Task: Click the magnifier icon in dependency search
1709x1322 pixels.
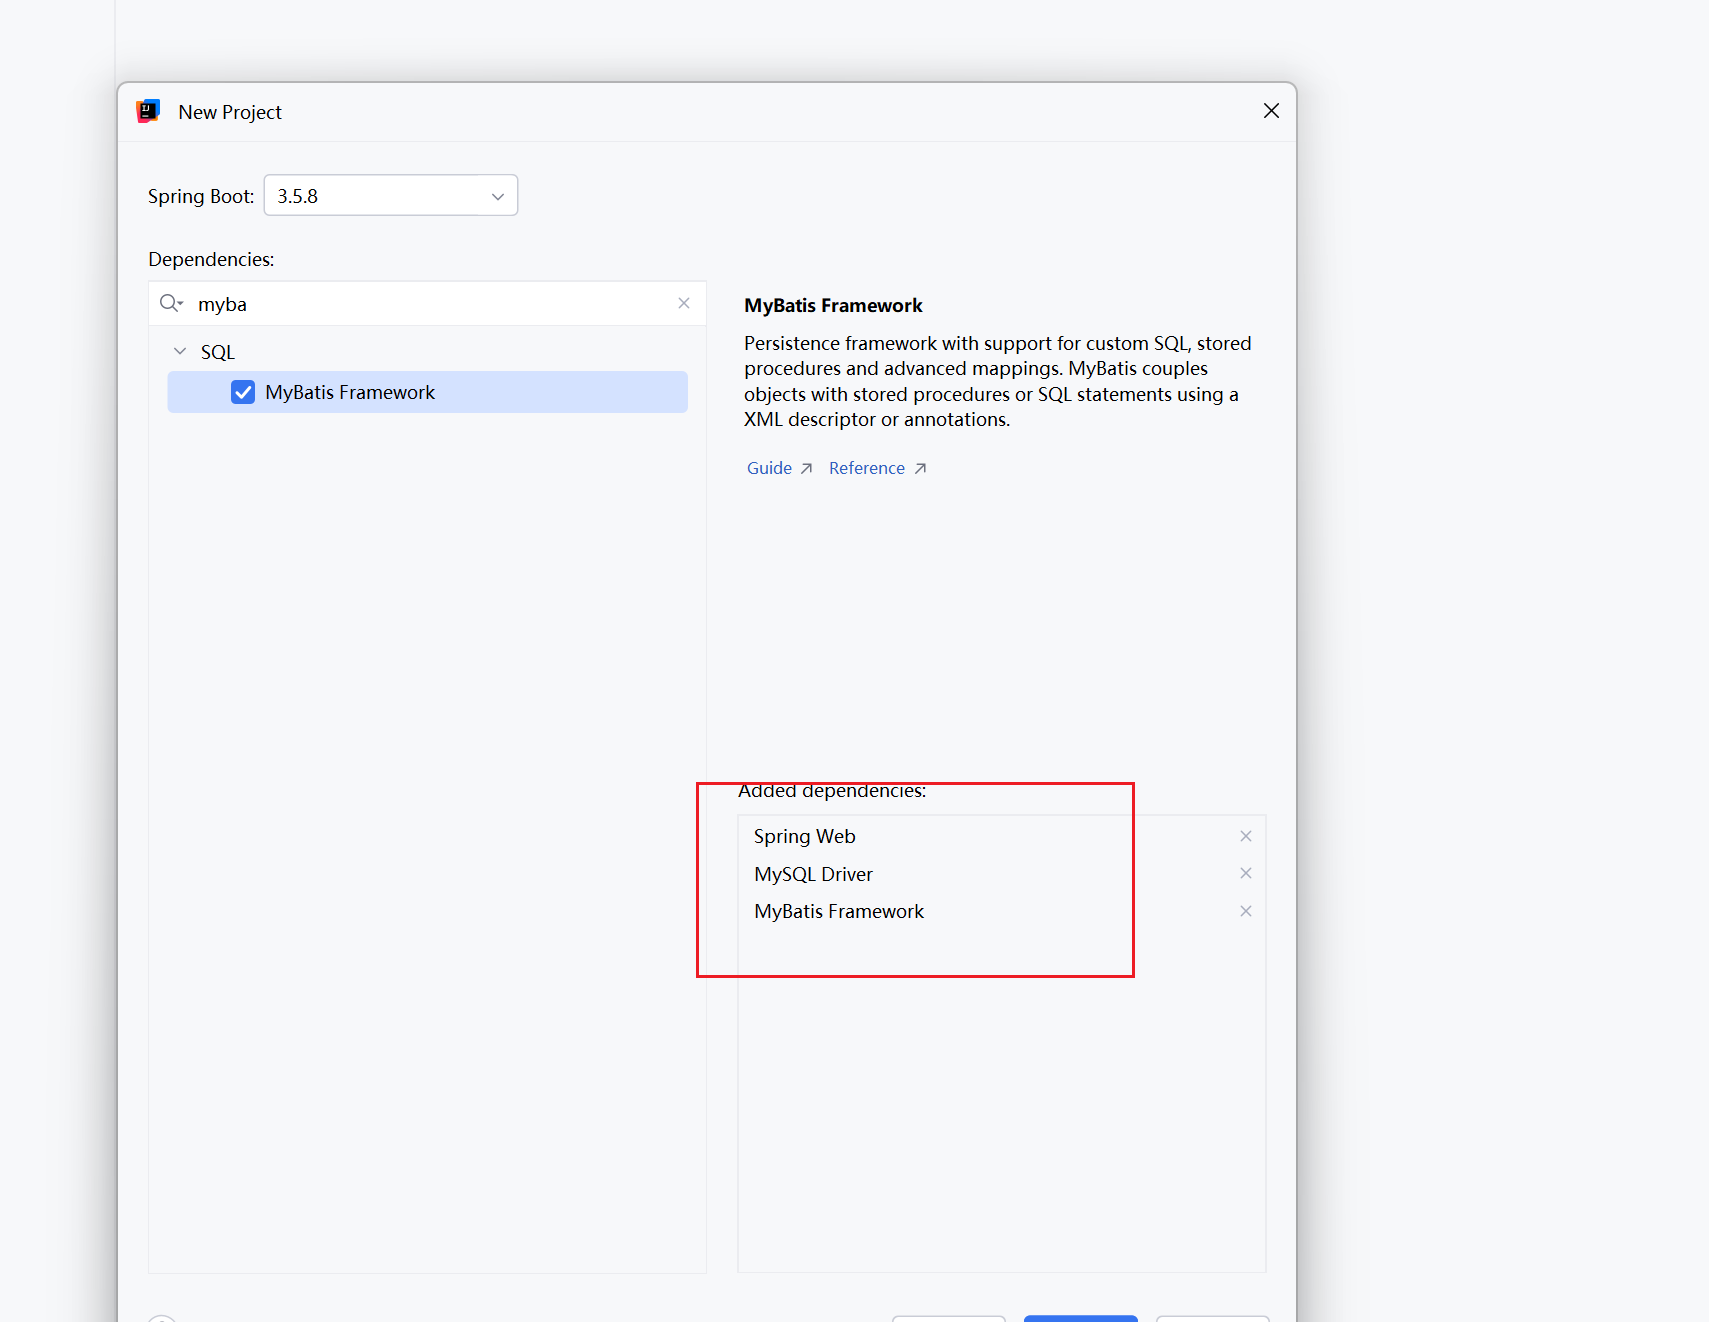Action: (171, 304)
